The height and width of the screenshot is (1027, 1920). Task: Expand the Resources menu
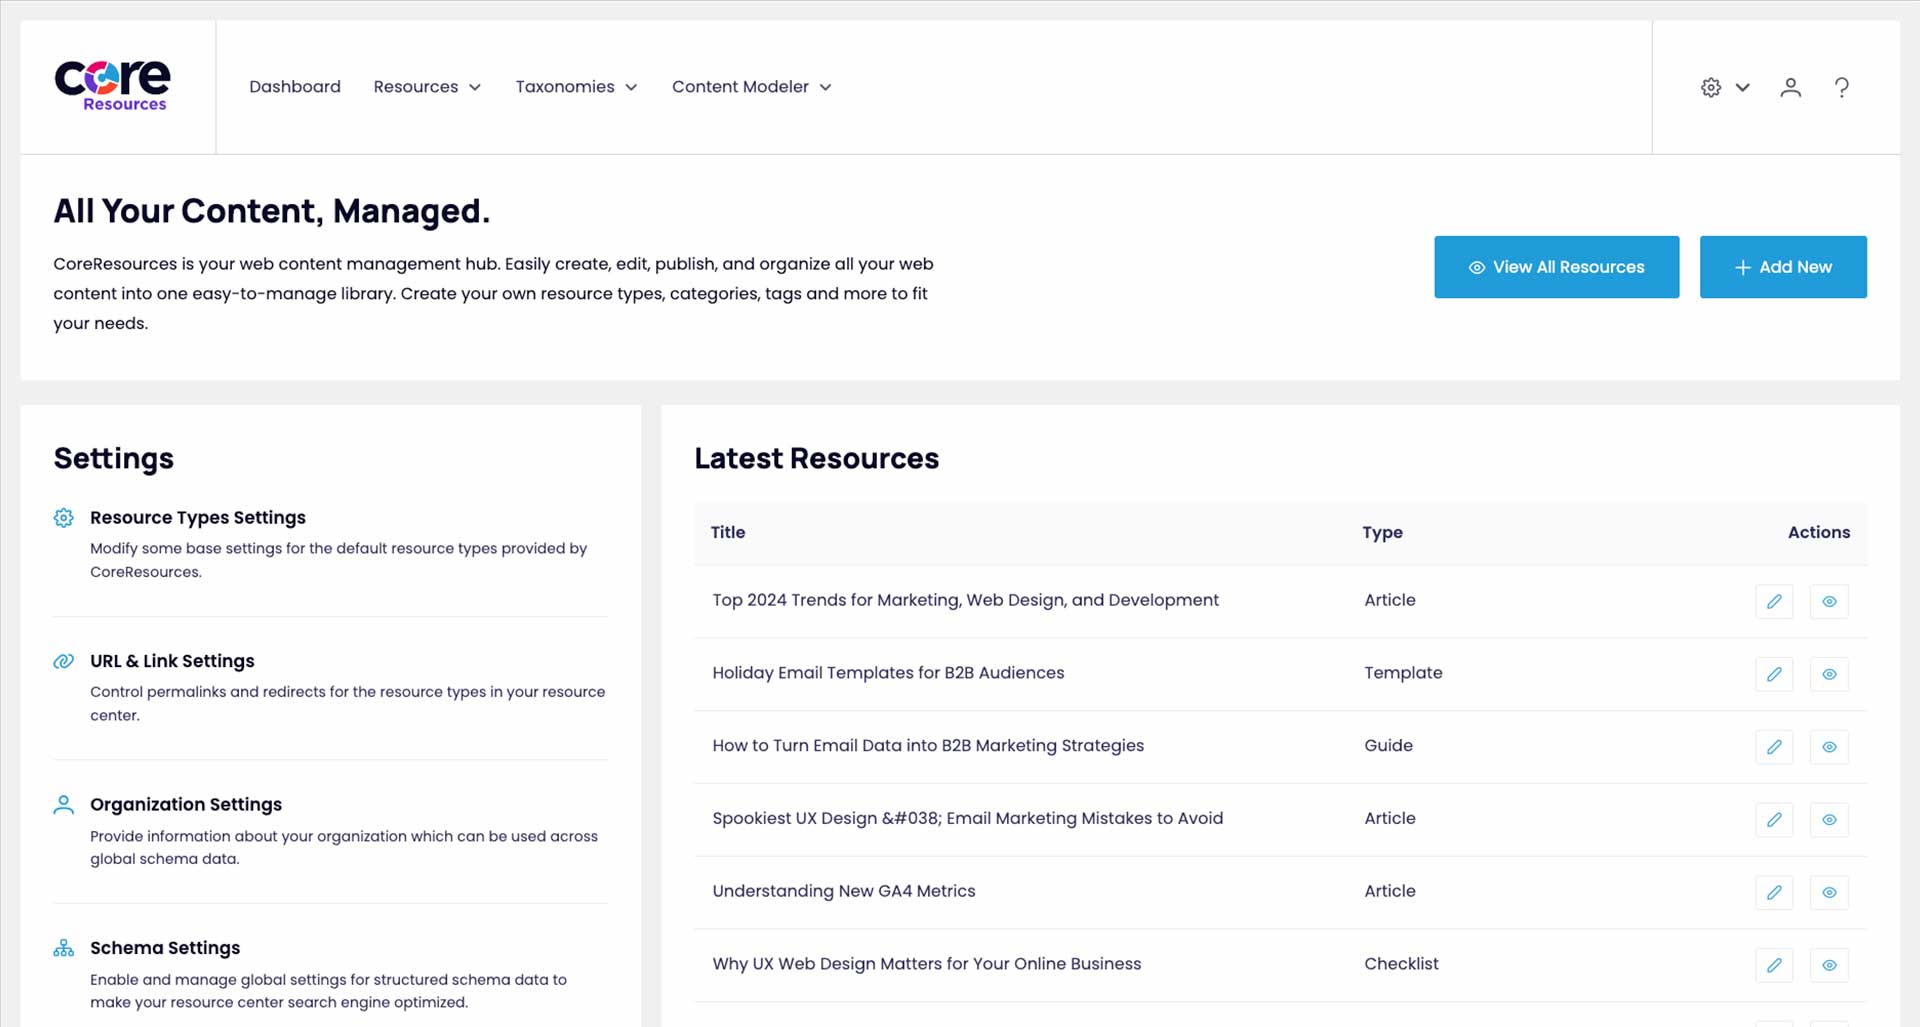(427, 87)
